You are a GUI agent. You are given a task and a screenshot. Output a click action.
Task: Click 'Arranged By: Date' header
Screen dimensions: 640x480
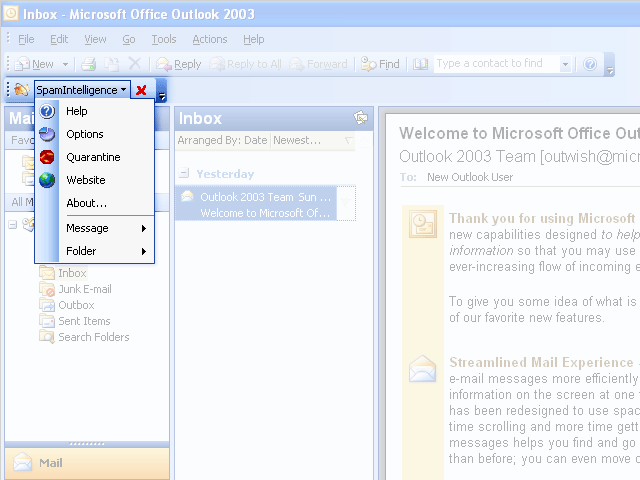pyautogui.click(x=222, y=140)
